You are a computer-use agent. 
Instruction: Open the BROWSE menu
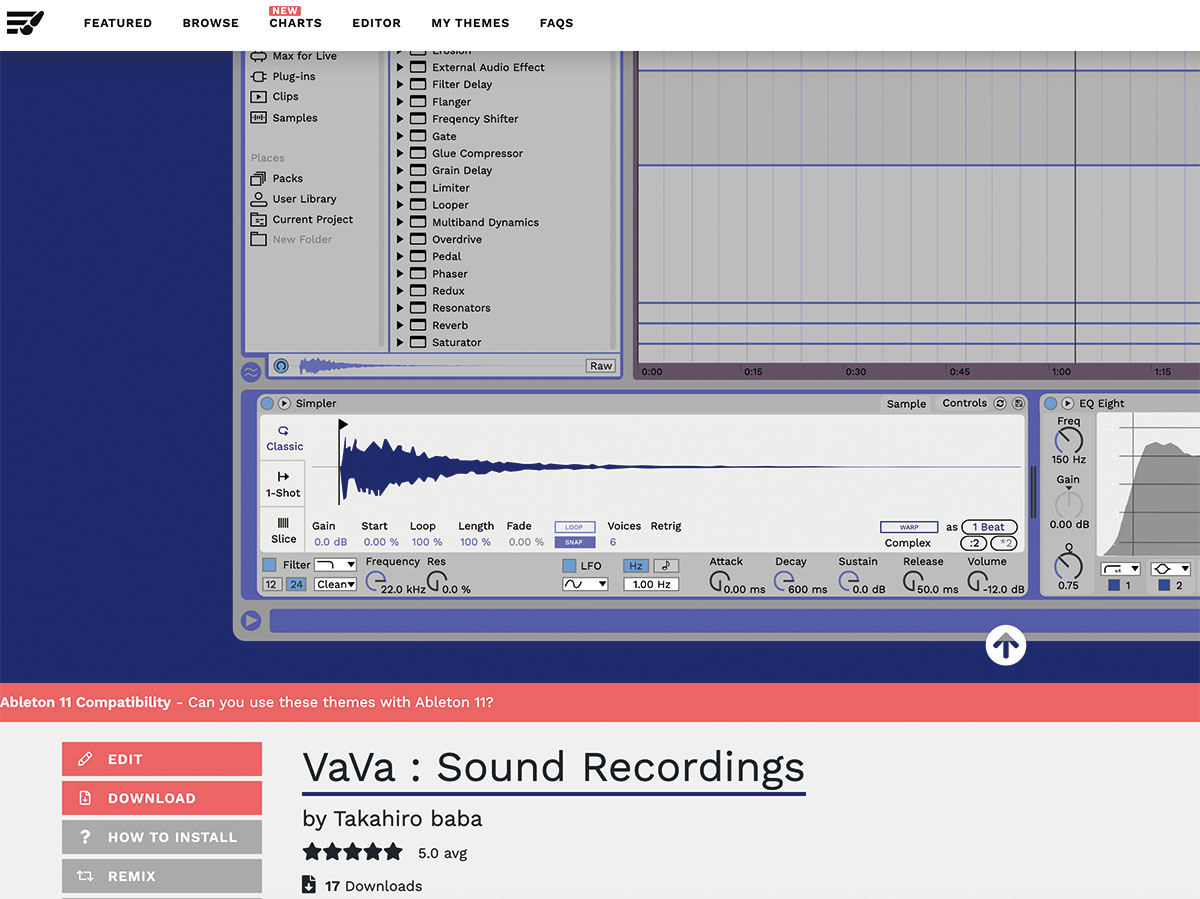(x=211, y=23)
